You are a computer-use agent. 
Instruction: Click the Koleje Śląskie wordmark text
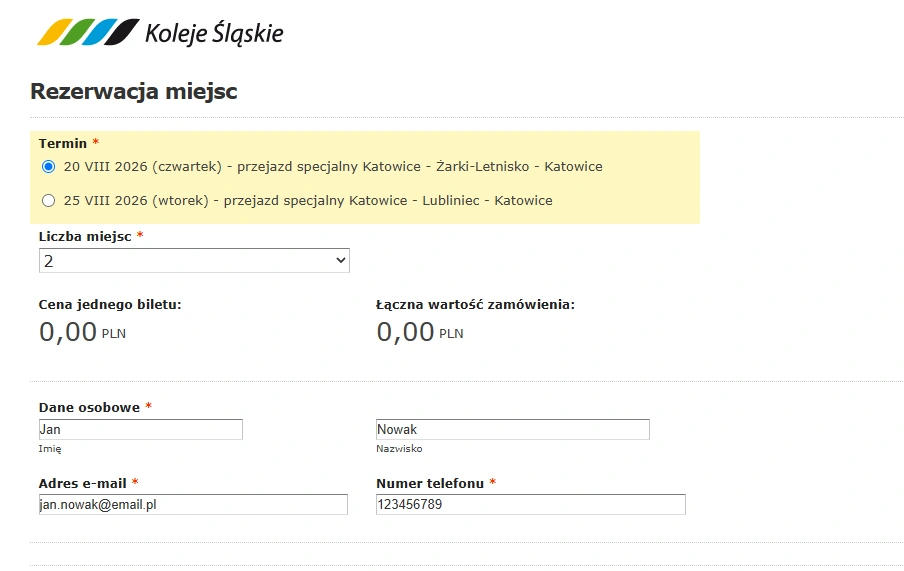click(214, 33)
